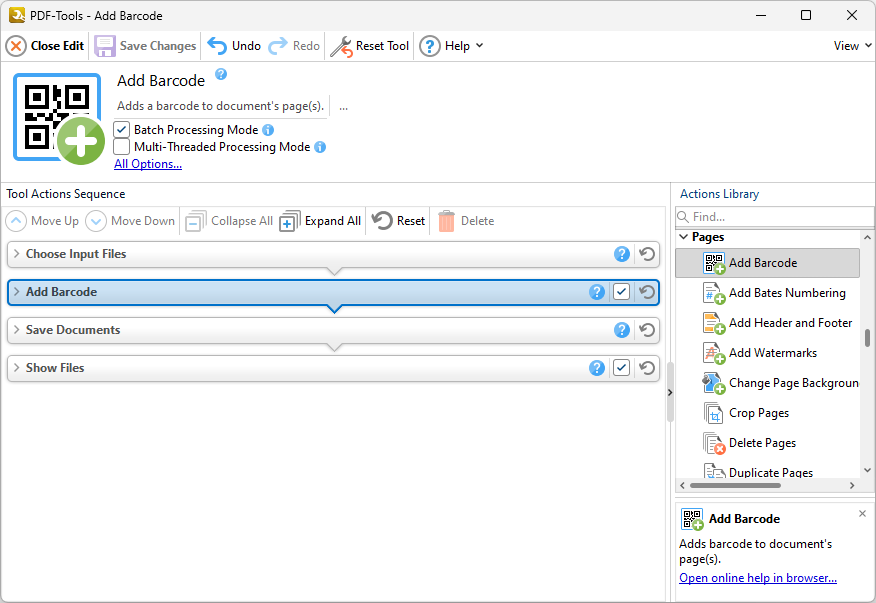The image size is (876, 603).
Task: Close the Add Barcode description pane
Action: (x=862, y=514)
